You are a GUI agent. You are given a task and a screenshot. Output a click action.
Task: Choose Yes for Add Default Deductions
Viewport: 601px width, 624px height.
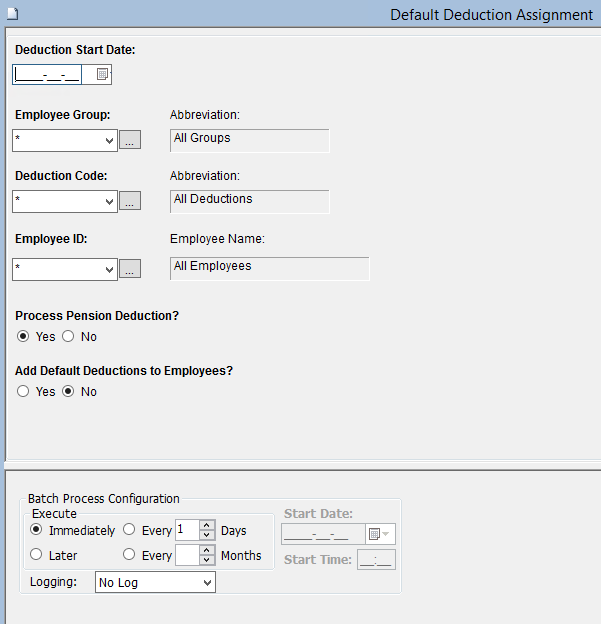(23, 391)
